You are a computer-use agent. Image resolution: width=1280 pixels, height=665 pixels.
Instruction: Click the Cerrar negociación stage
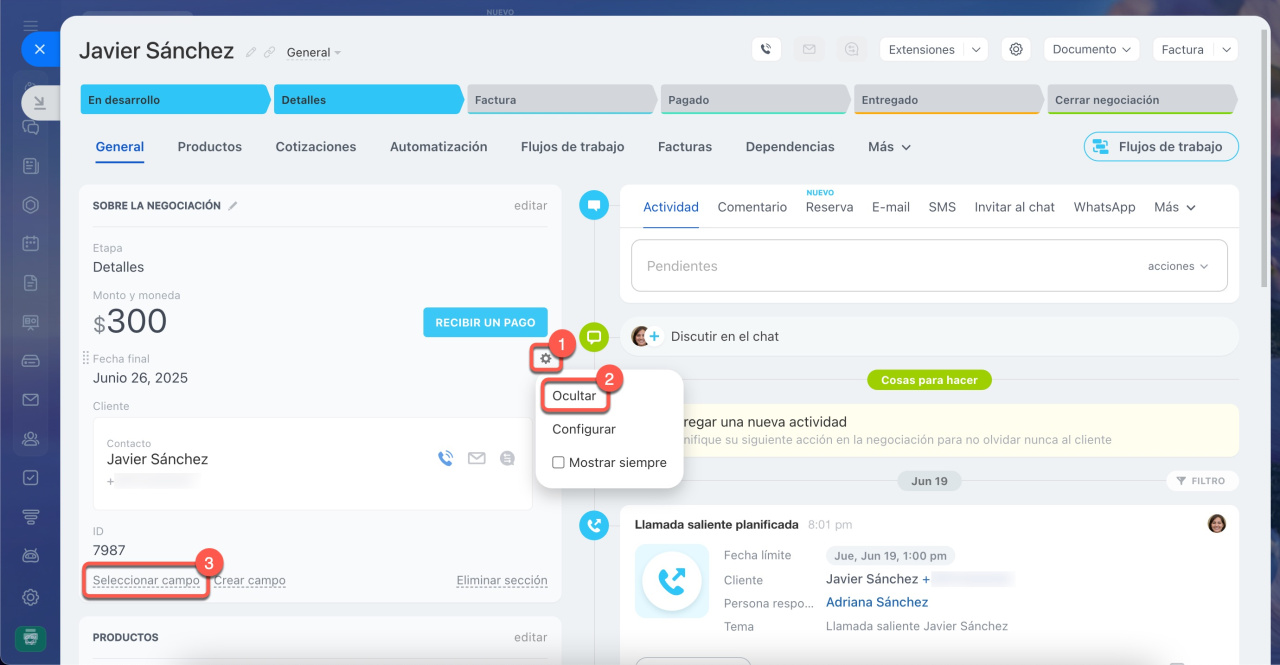point(1142,100)
